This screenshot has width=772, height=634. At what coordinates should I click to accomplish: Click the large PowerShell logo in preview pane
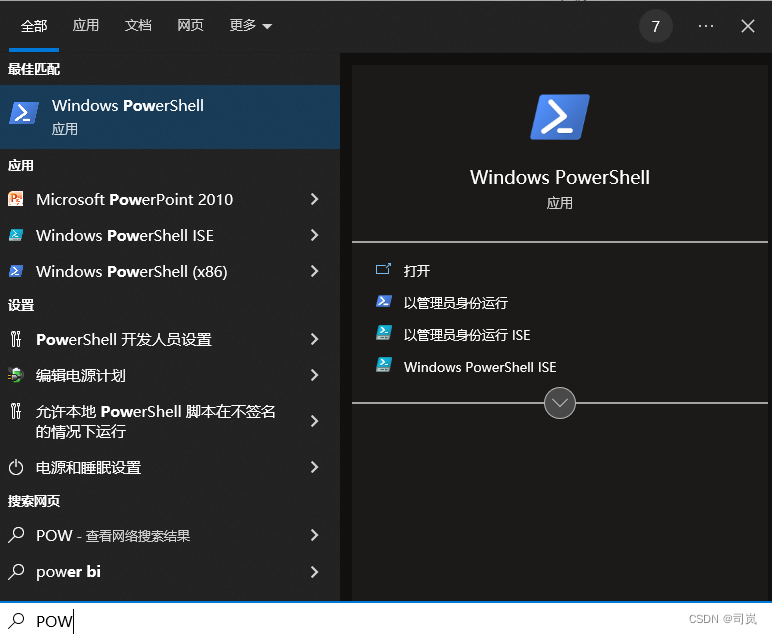560,117
